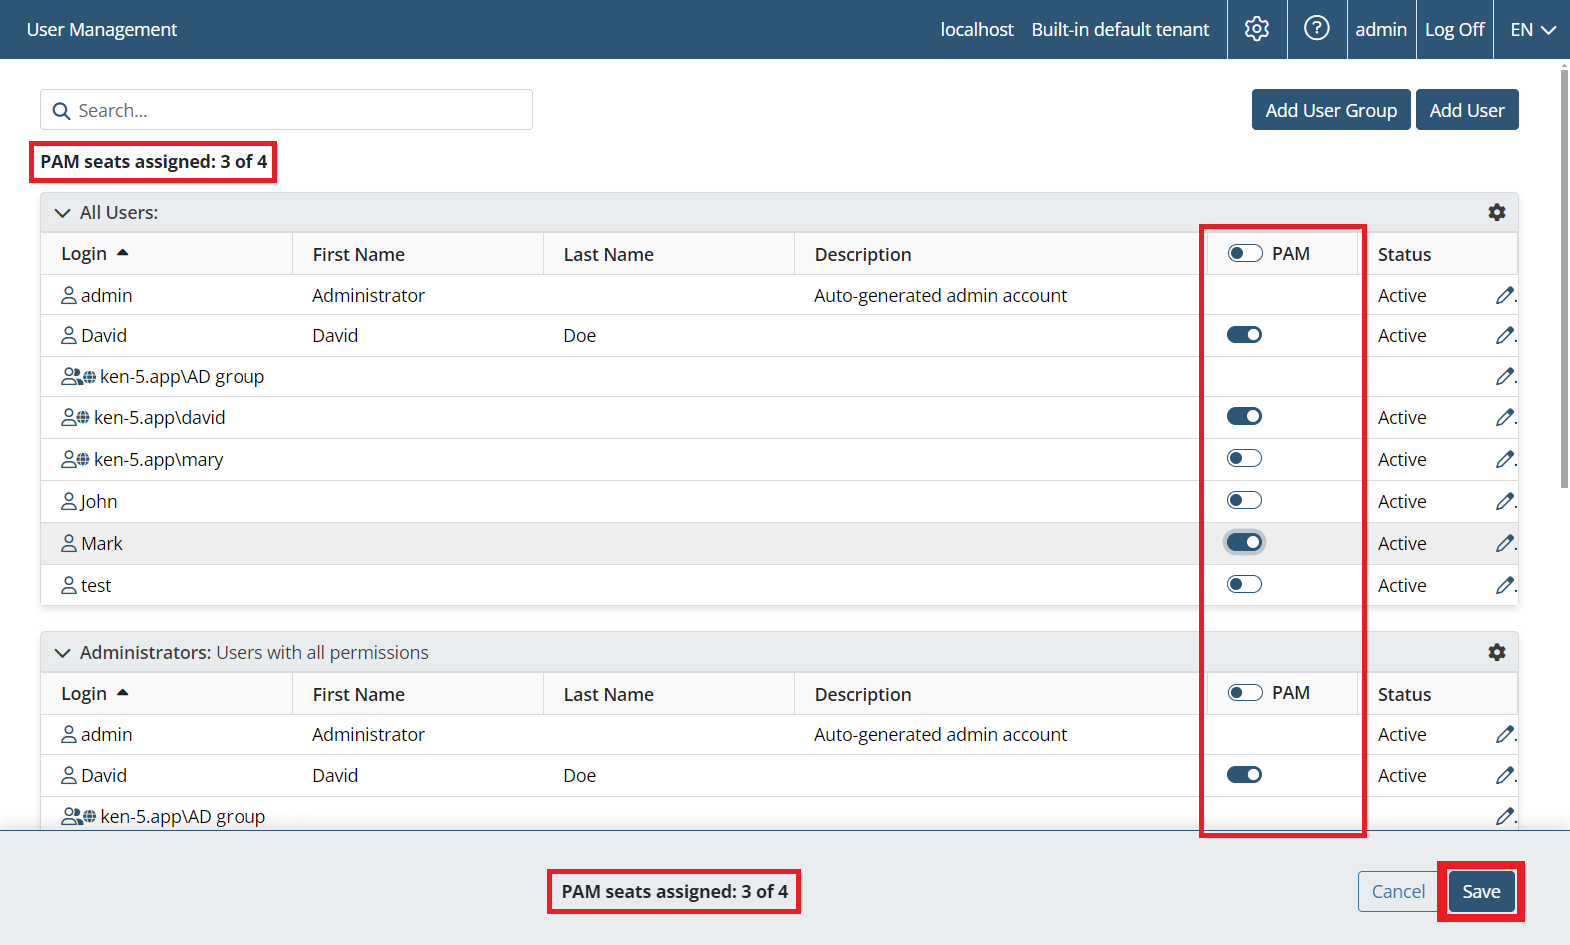1570x945 pixels.
Task: Click the Administrators group settings gear
Action: point(1496,652)
